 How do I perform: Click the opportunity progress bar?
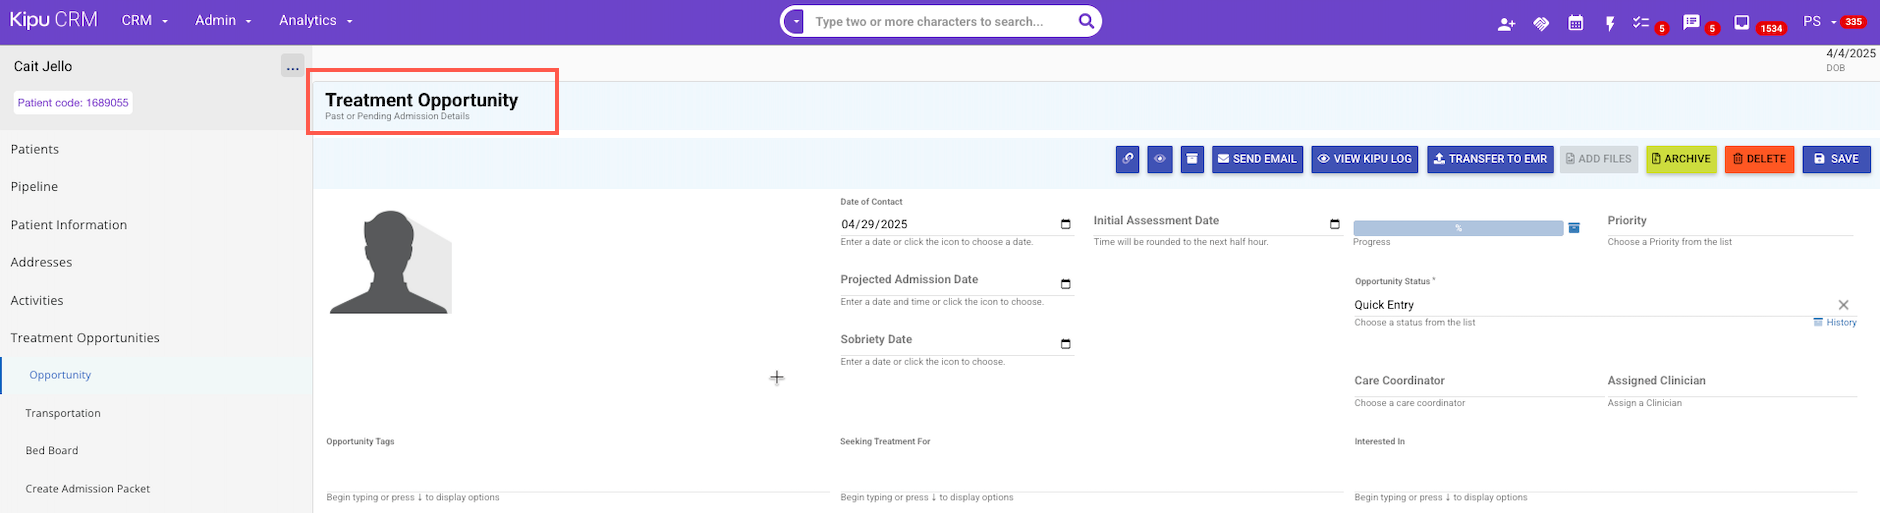pyautogui.click(x=1457, y=228)
